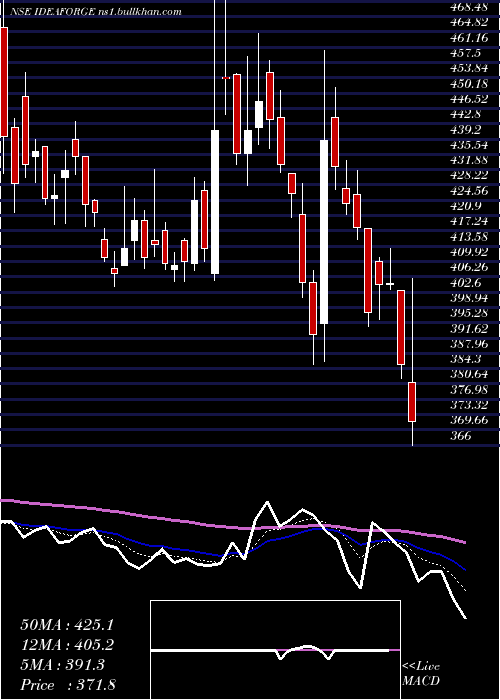Click the 395.28 price label
The image size is (500, 700).
click(469, 313)
